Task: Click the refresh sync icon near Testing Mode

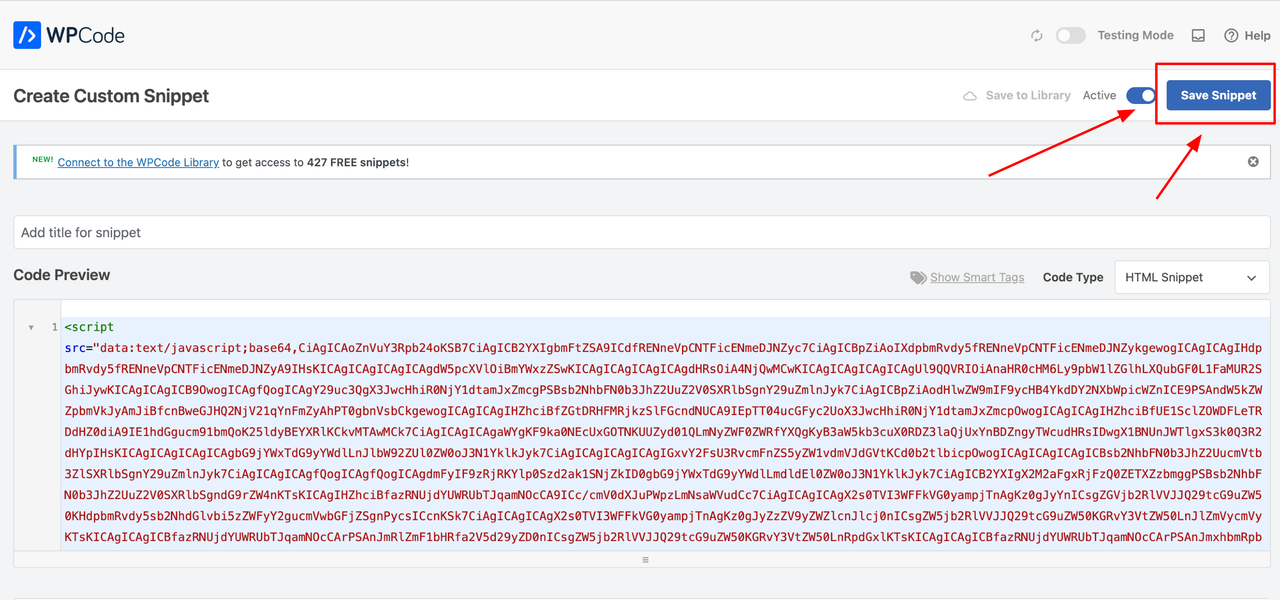Action: pyautogui.click(x=1037, y=35)
